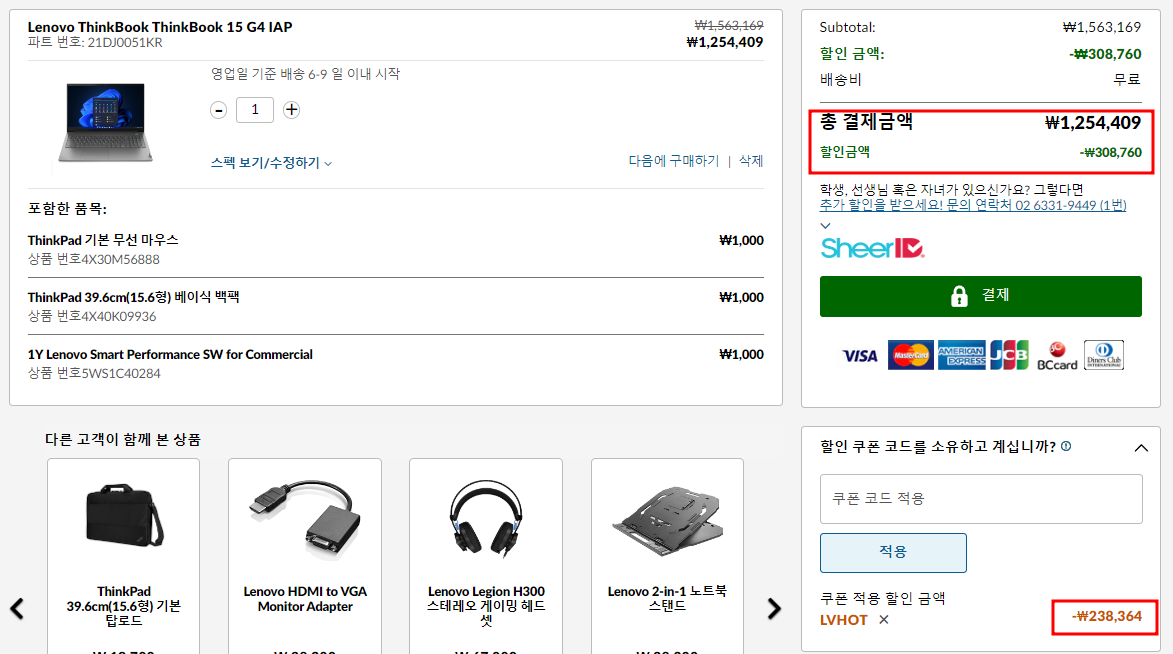Open the student discount 추가 할인 link
This screenshot has width=1173, height=654.
tap(973, 205)
